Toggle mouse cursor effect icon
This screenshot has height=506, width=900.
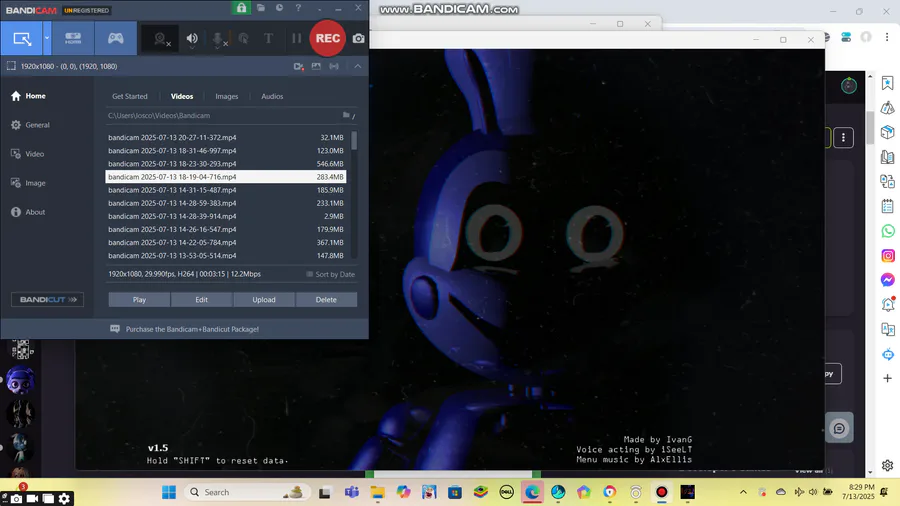243,38
